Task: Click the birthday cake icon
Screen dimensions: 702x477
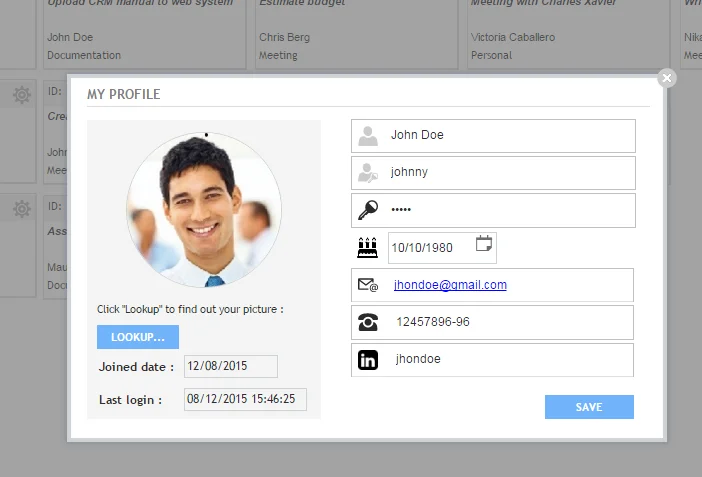Action: coord(368,247)
